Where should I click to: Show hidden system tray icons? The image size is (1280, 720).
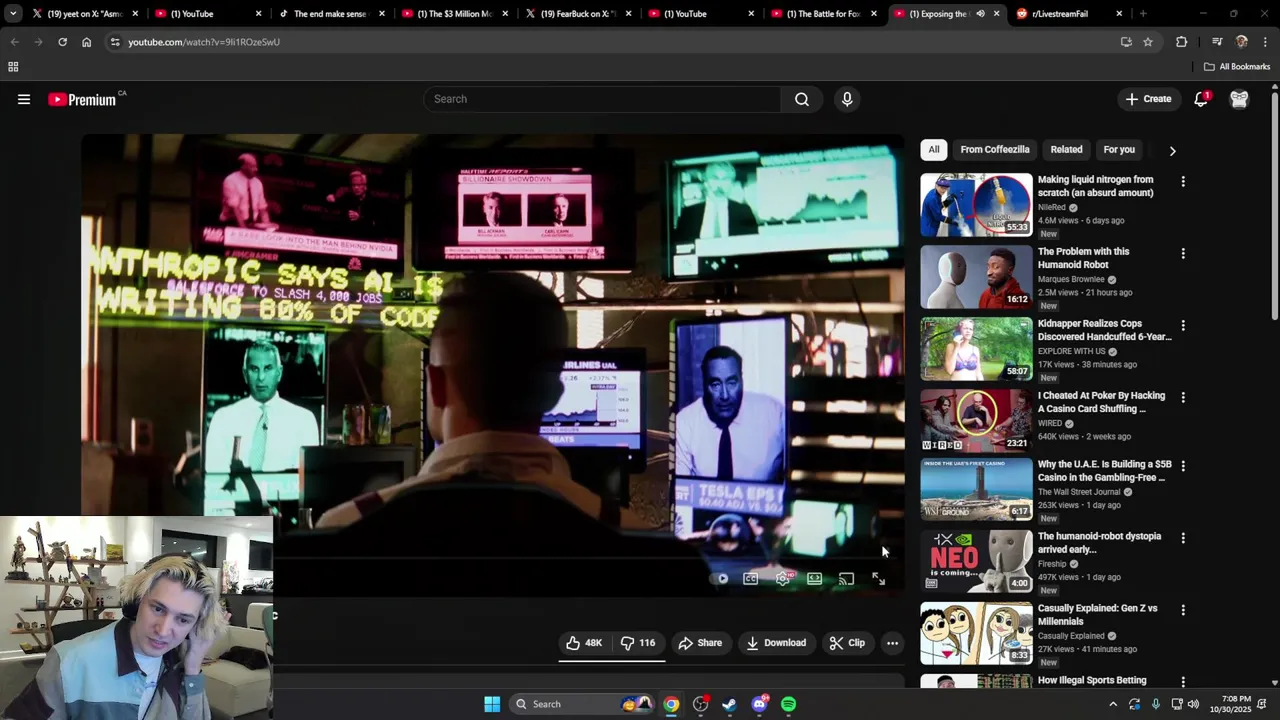point(1113,704)
